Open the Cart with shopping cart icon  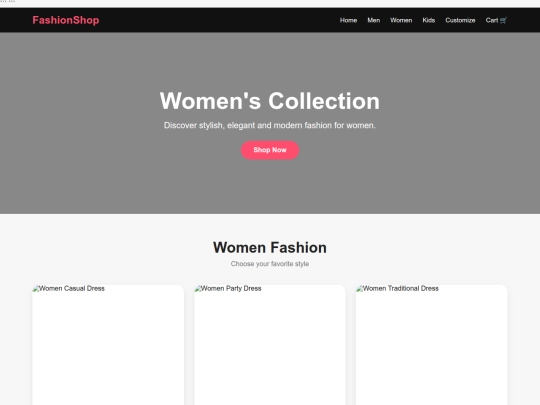pos(496,20)
